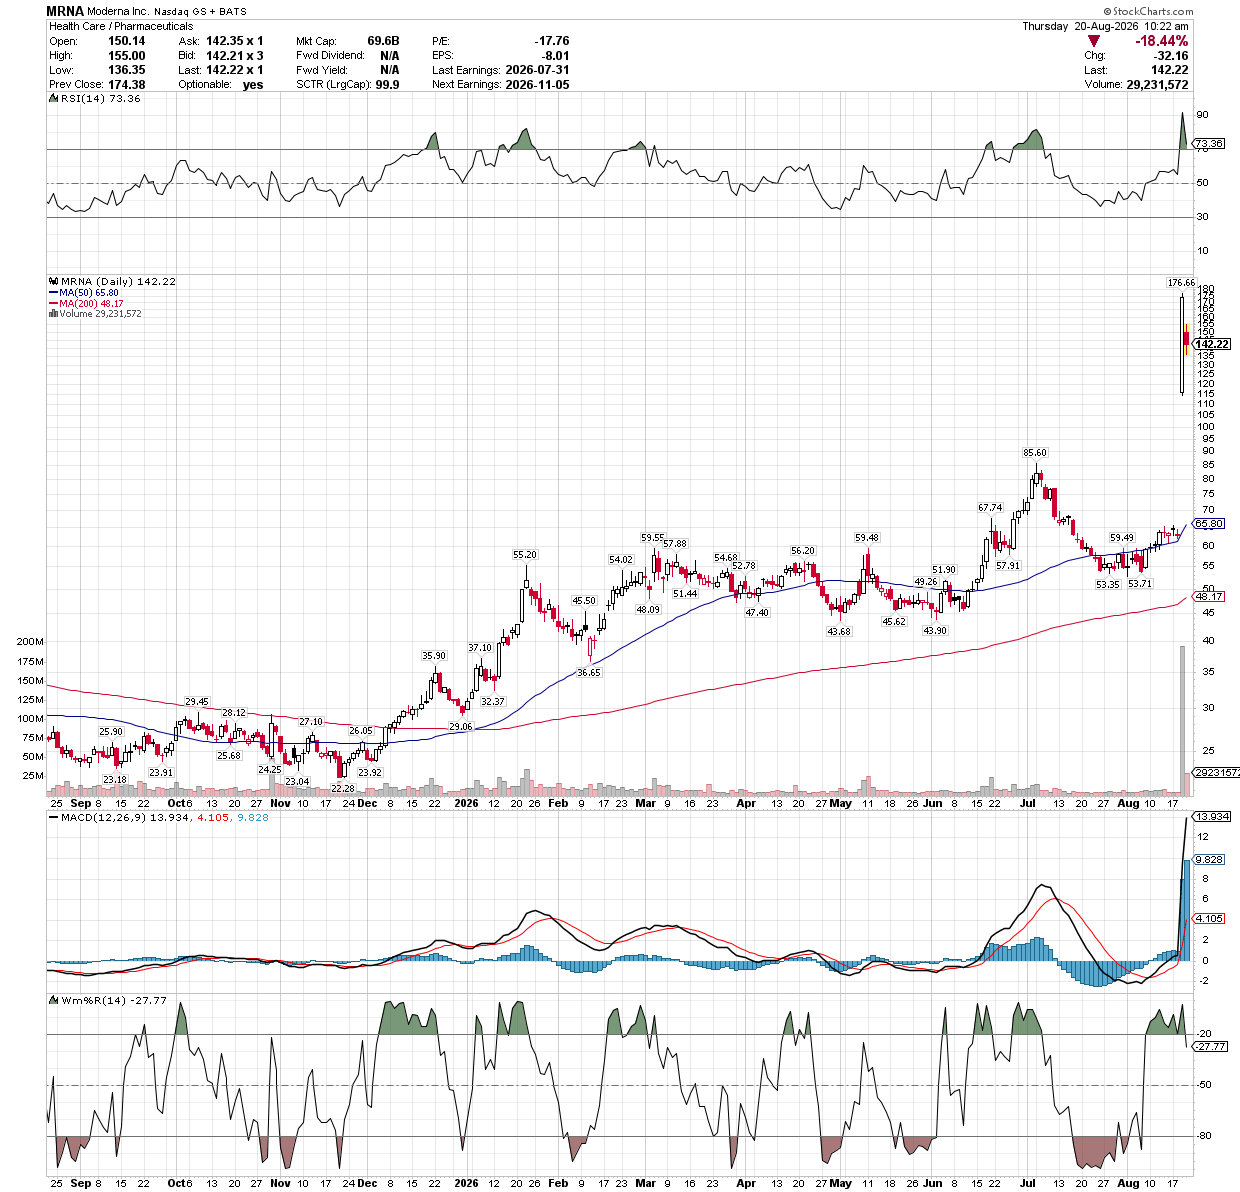Click the SCTR (LrgCap) value 99.9
Viewport: 1240px width, 1192px height.
(x=387, y=85)
